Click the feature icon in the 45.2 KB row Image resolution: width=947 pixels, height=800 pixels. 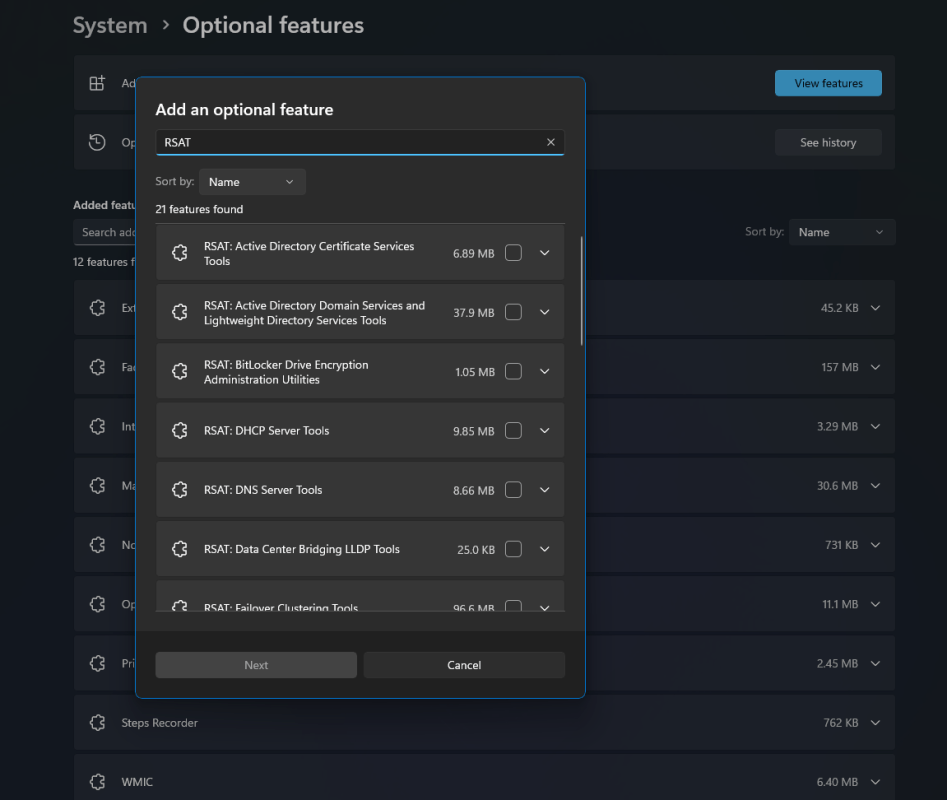tap(97, 308)
